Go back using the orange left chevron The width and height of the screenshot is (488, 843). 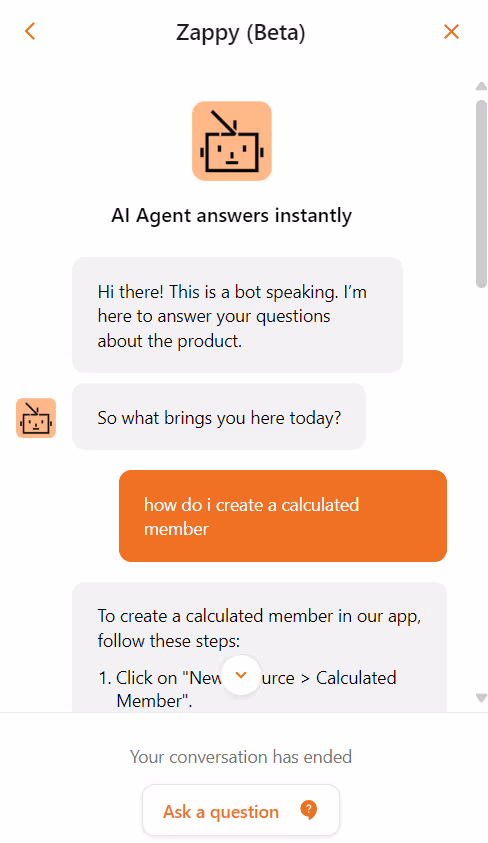pyautogui.click(x=30, y=31)
